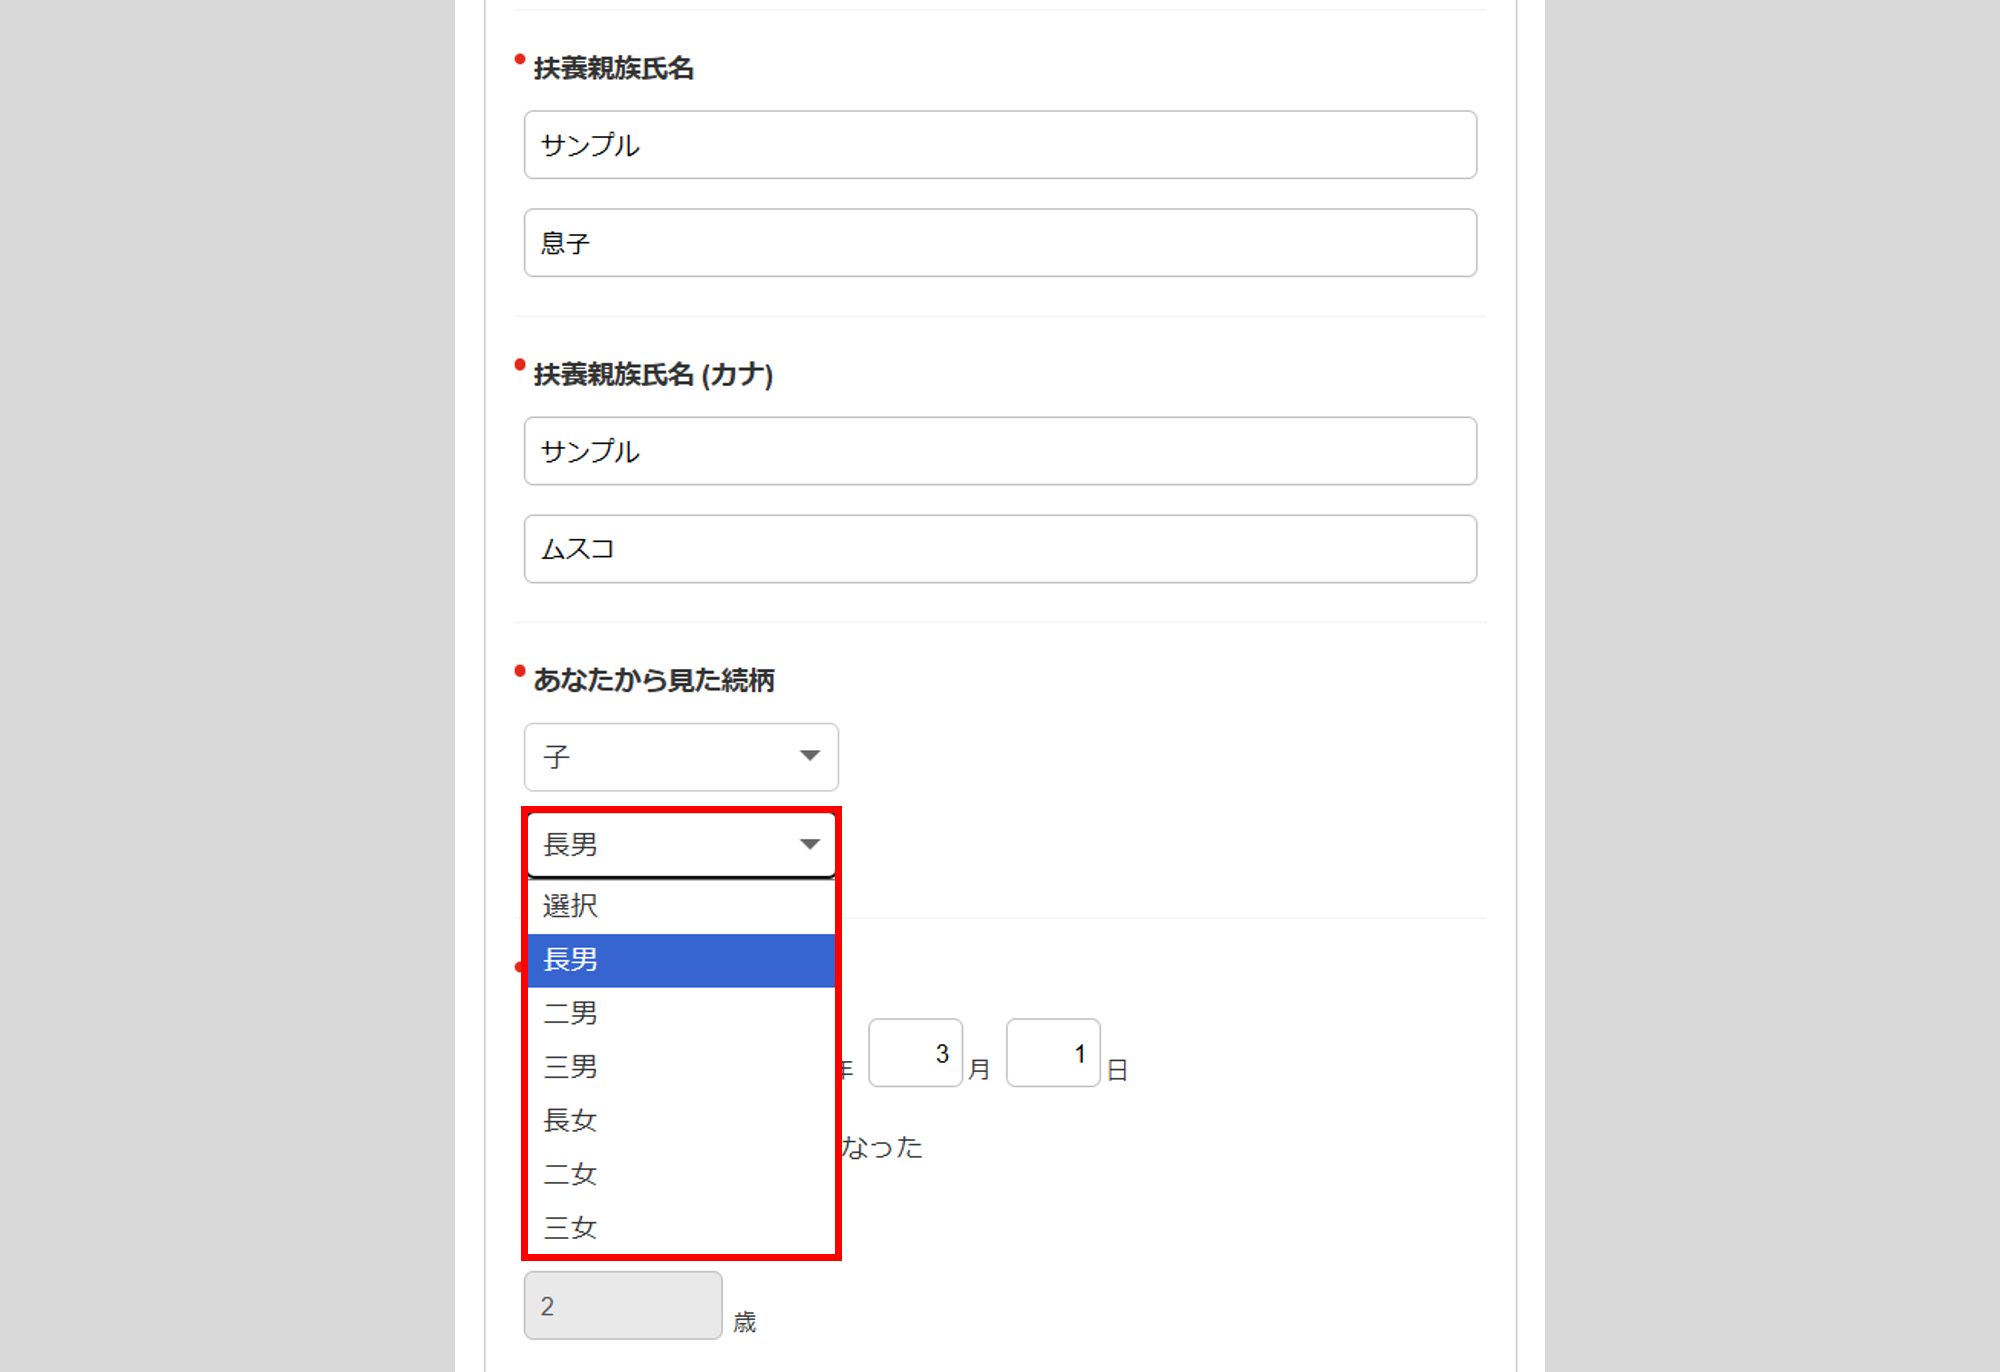Click the 歳 unit label
This screenshot has width=2000, height=1372.
745,1322
